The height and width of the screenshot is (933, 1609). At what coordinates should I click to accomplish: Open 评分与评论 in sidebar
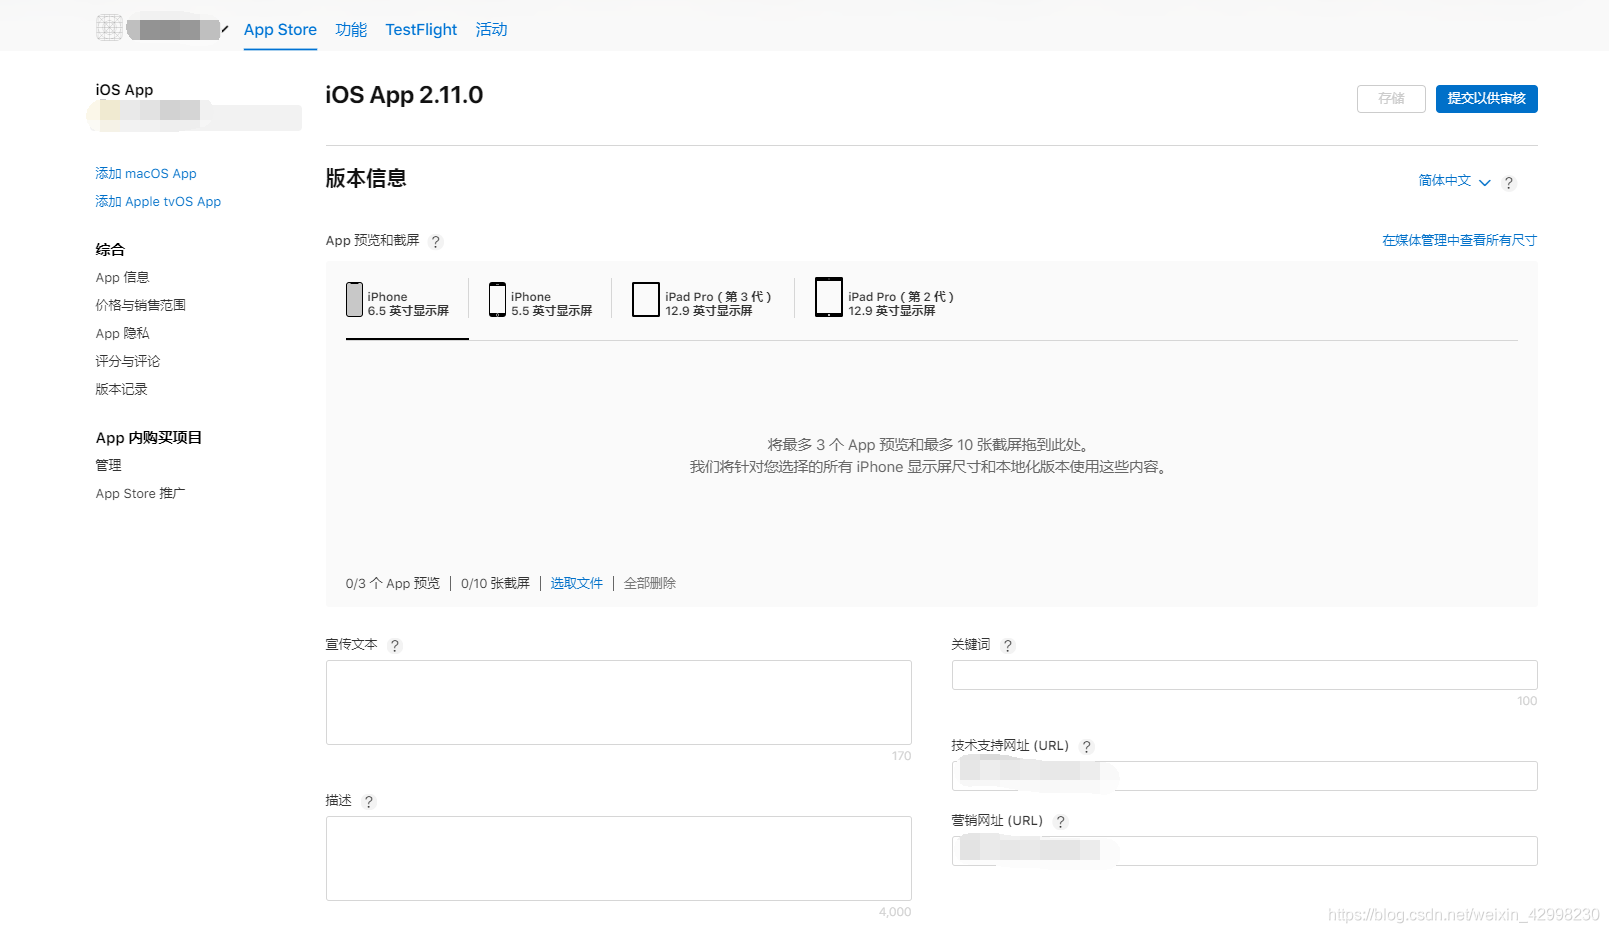(x=127, y=361)
